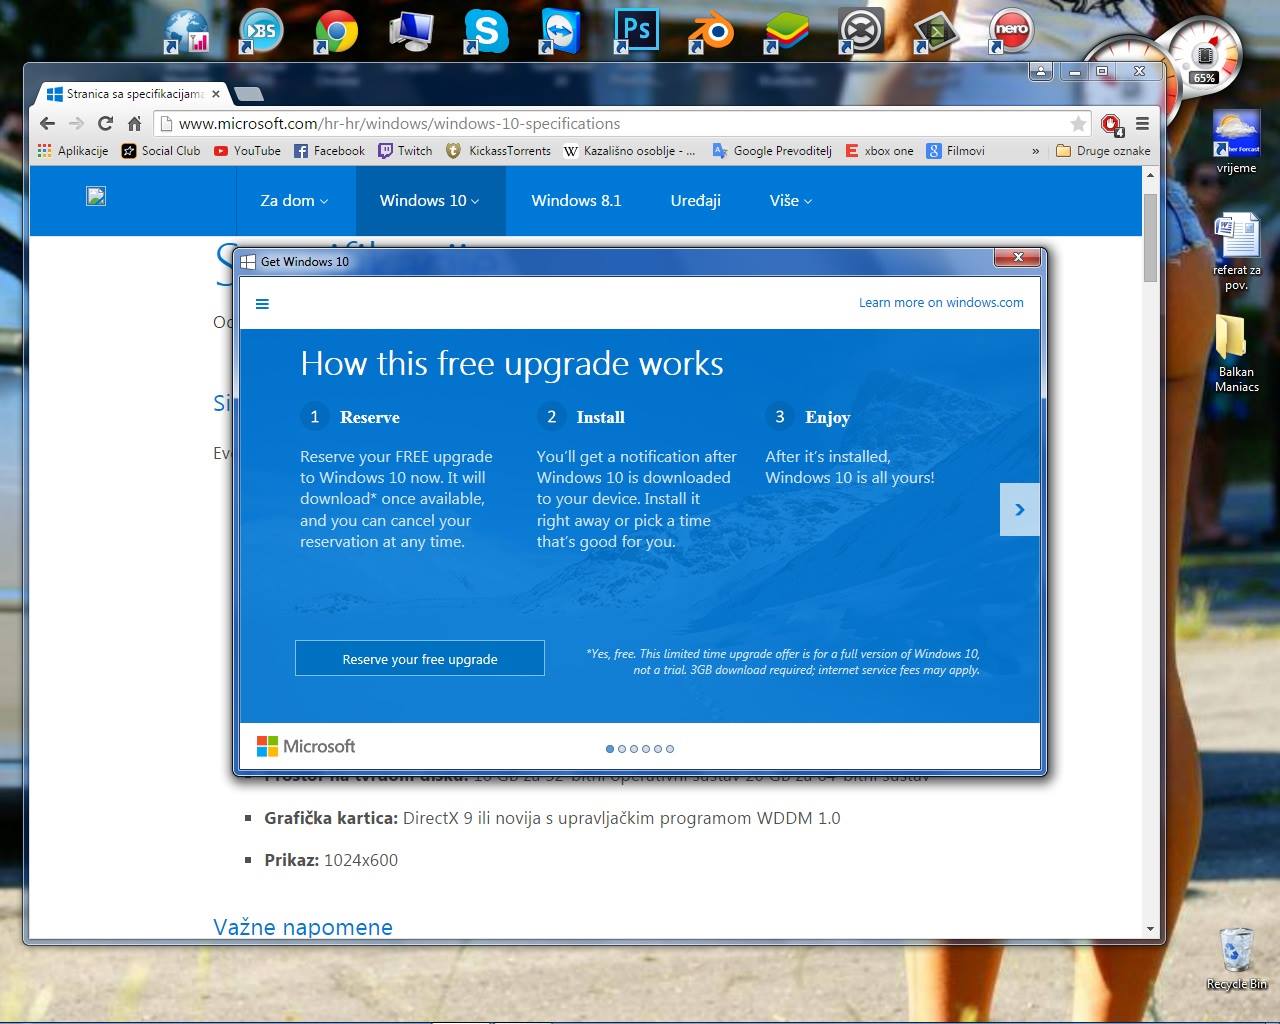Expand the Windows 10 navigation dropdown
Image resolution: width=1280 pixels, height=1024 pixels.
(x=430, y=201)
